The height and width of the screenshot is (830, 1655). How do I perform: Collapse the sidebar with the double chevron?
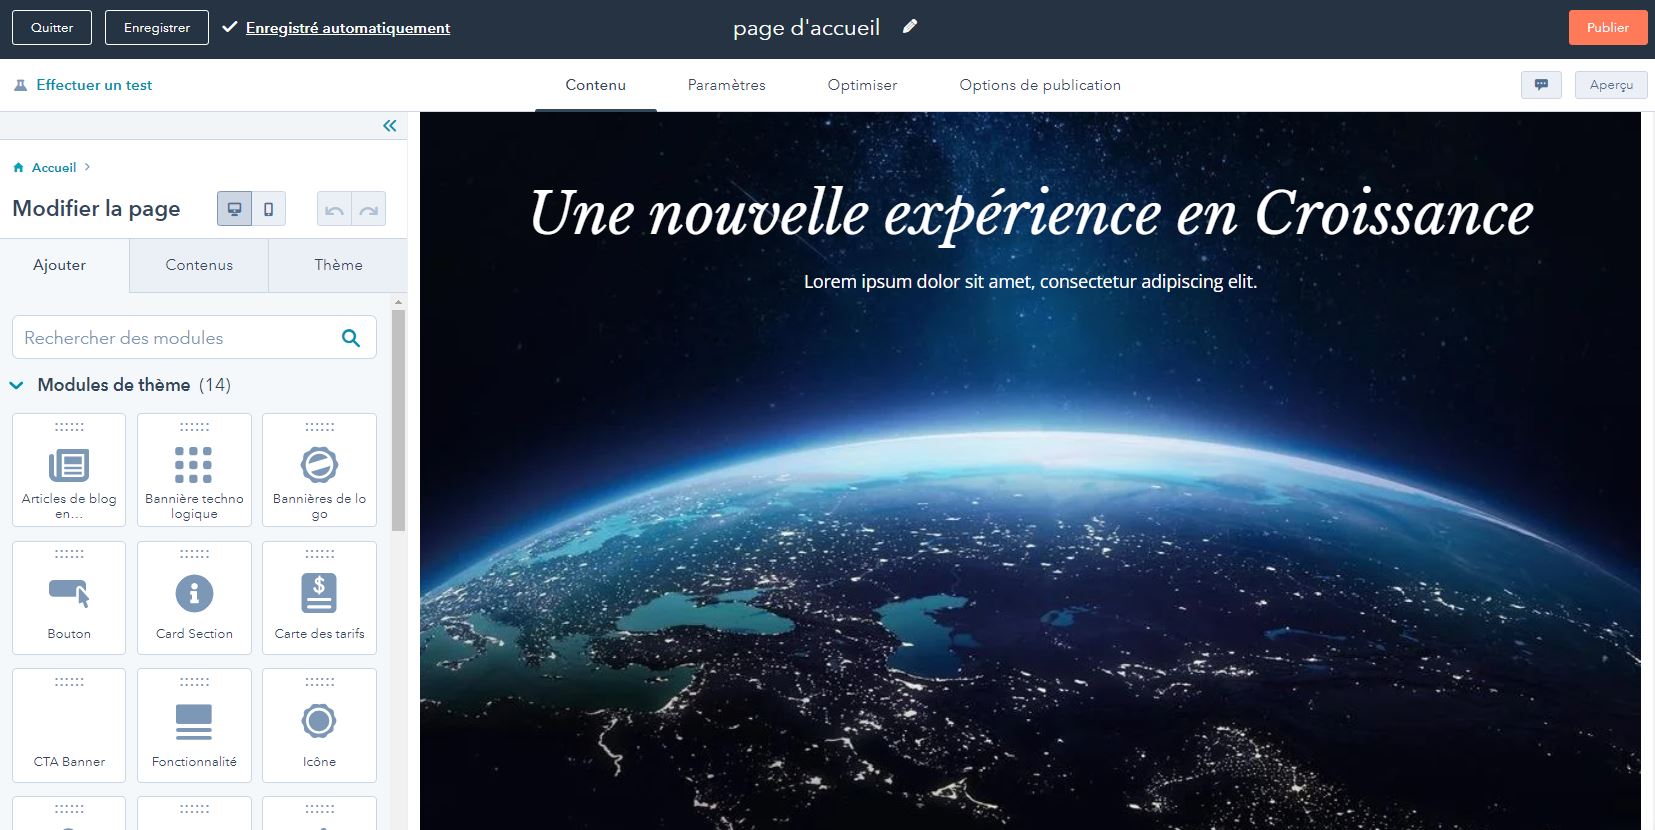coord(390,125)
